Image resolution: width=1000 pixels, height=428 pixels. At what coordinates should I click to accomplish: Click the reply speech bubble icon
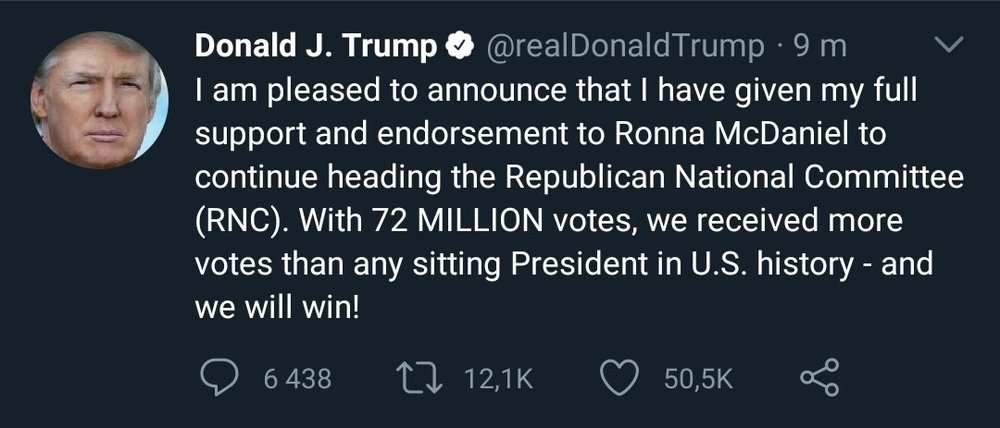click(x=218, y=378)
